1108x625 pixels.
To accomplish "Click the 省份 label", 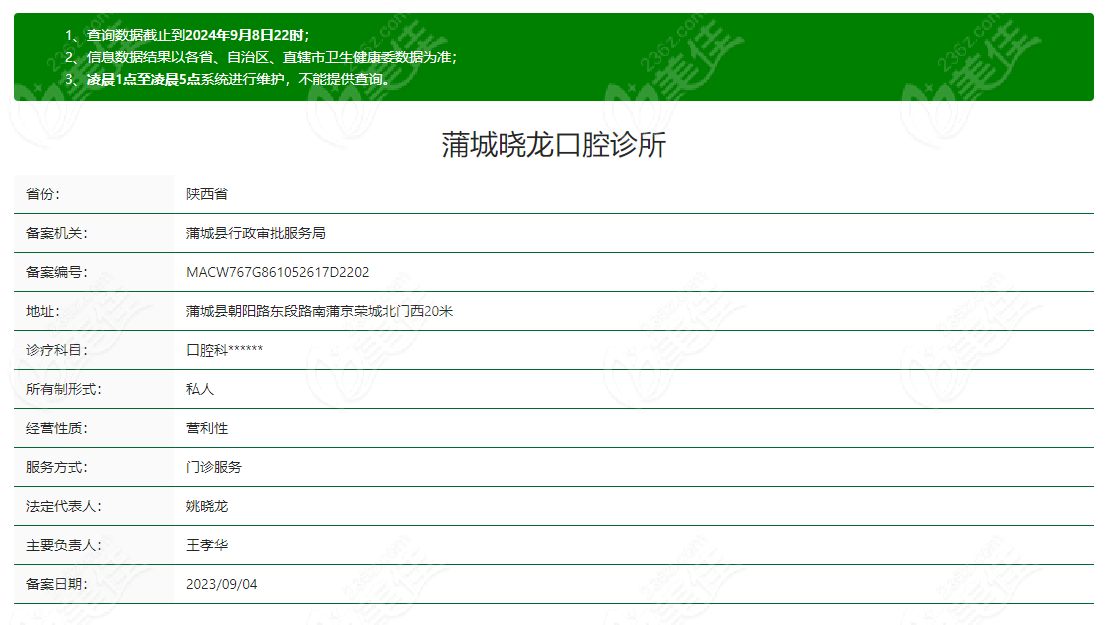I will coord(42,194).
